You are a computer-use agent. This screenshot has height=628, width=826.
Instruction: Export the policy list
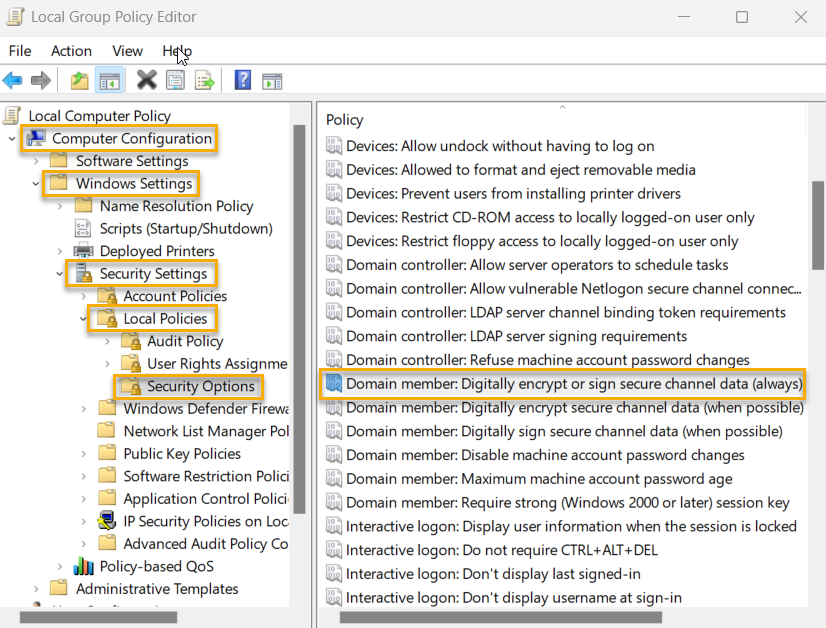pyautogui.click(x=203, y=81)
